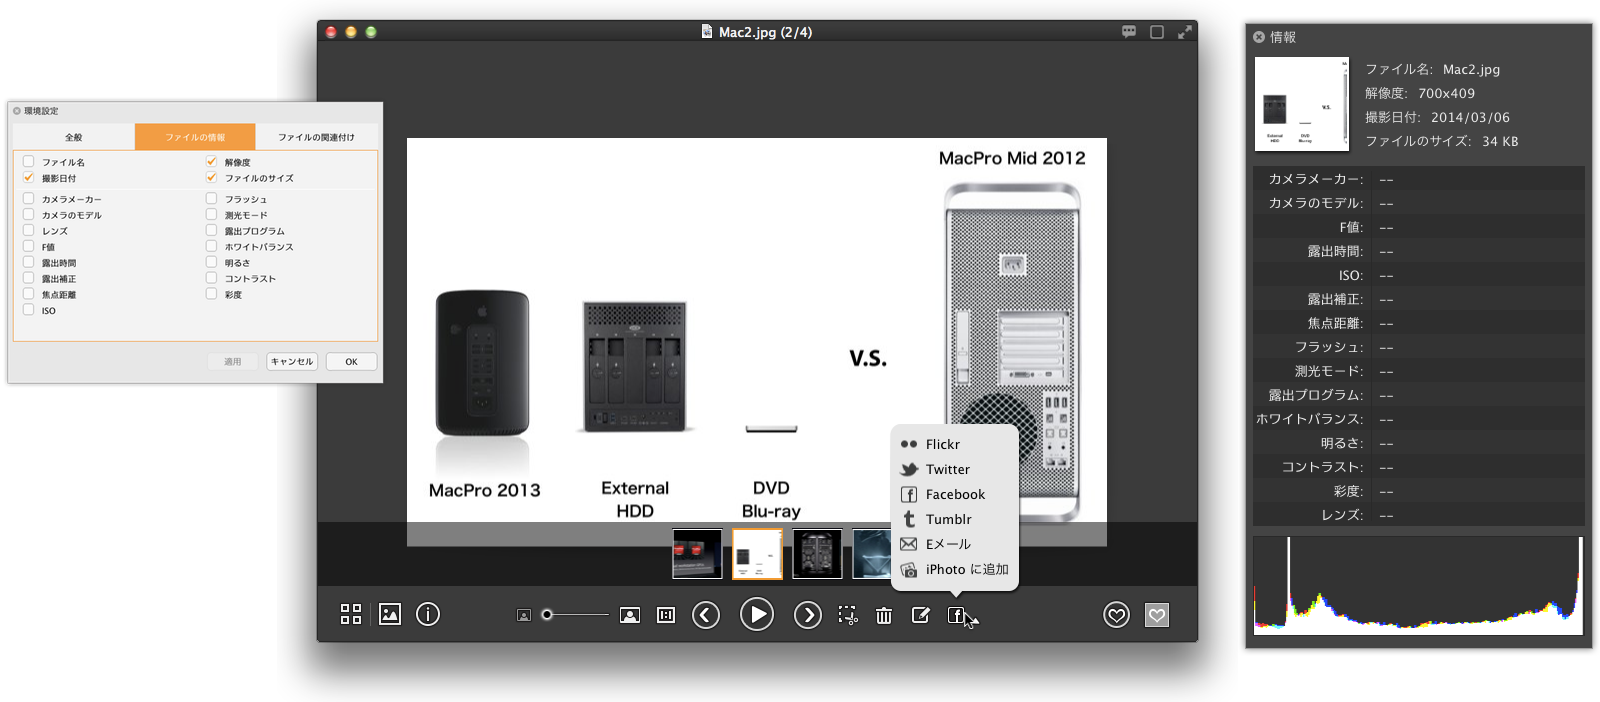
Task: Open the info panel with the circled i icon
Action: click(428, 614)
